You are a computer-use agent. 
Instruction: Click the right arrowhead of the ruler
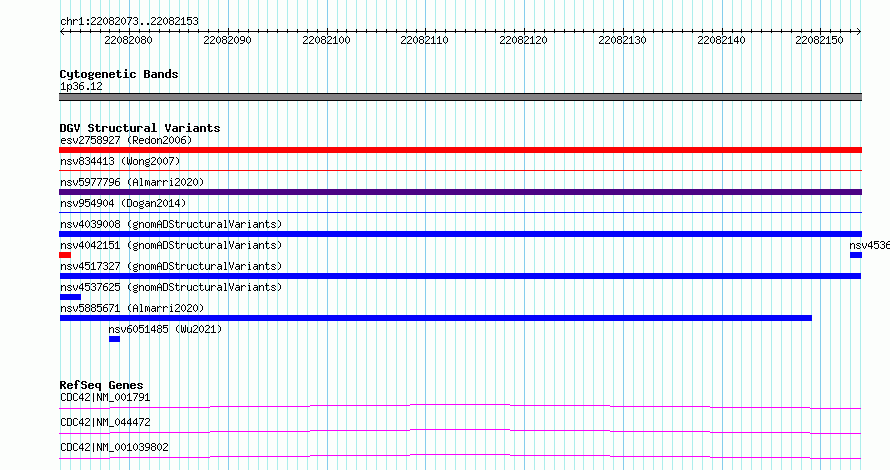pyautogui.click(x=859, y=32)
